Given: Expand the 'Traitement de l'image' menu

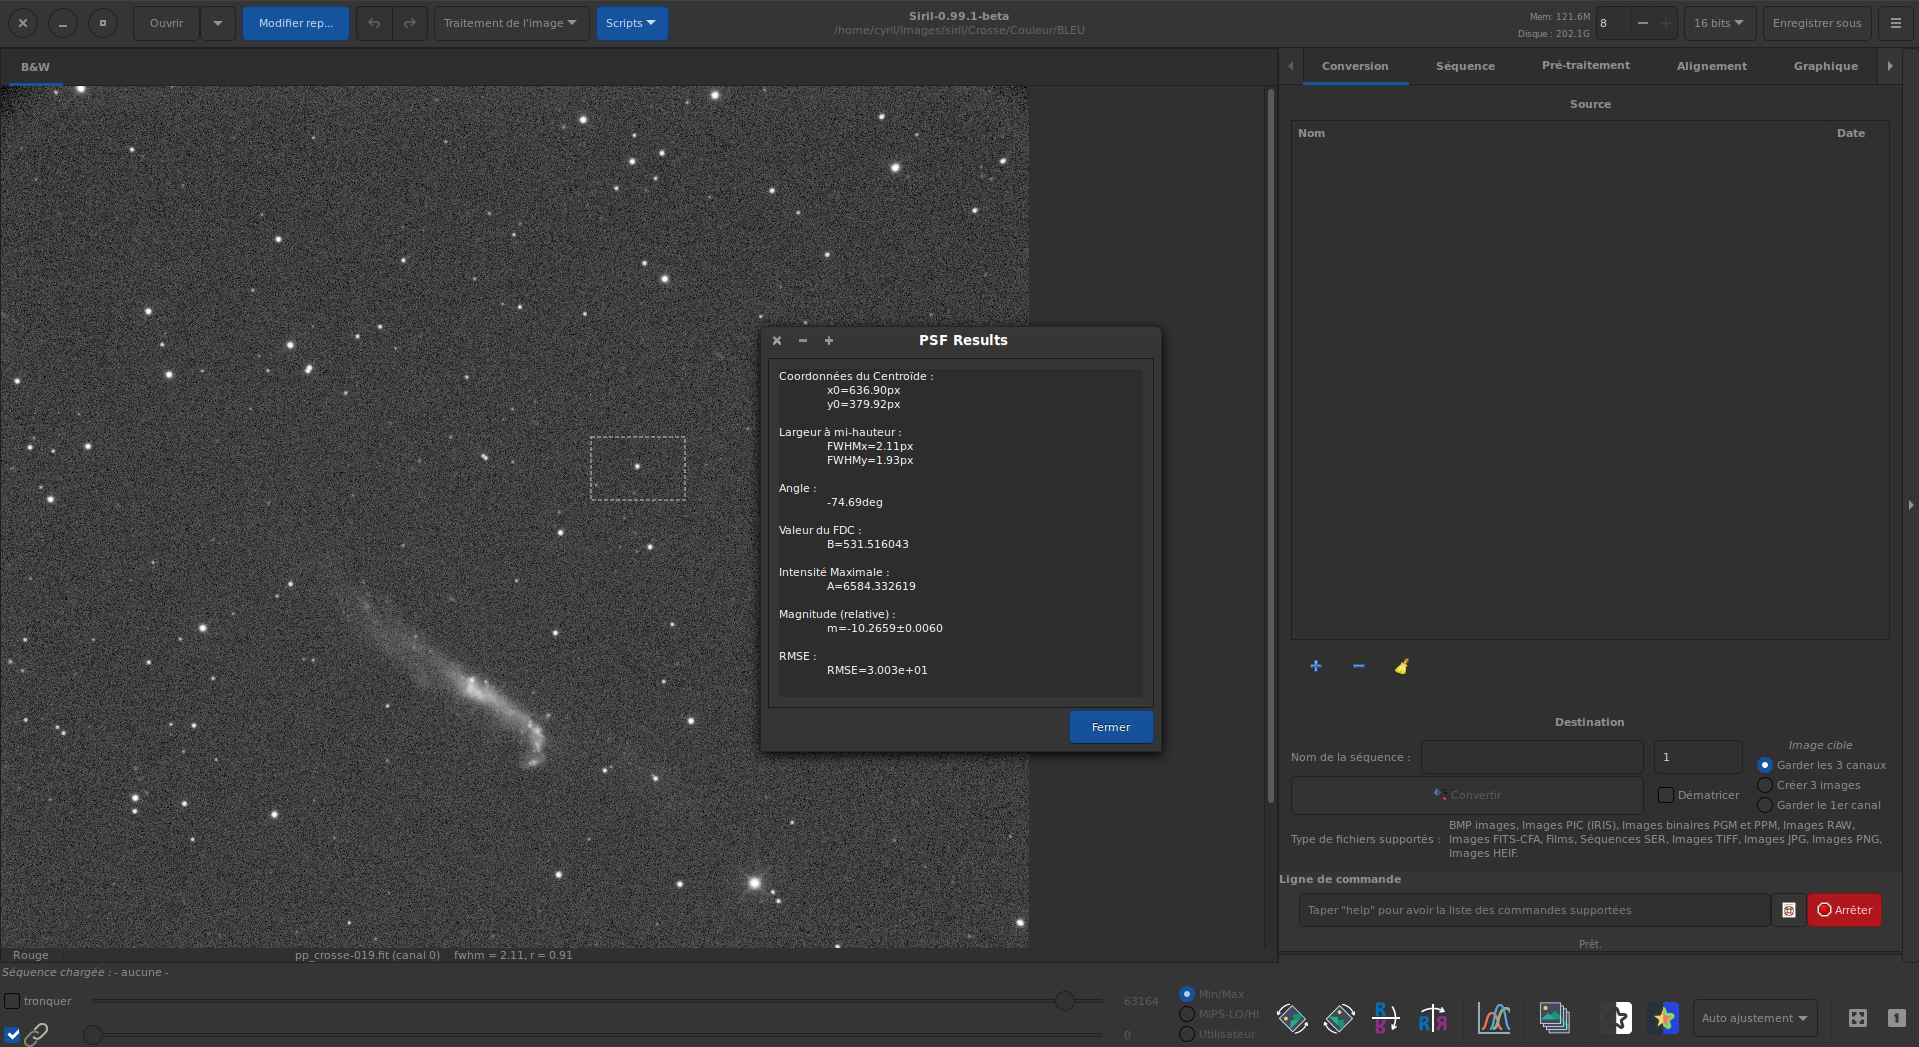Looking at the screenshot, I should click(x=510, y=23).
